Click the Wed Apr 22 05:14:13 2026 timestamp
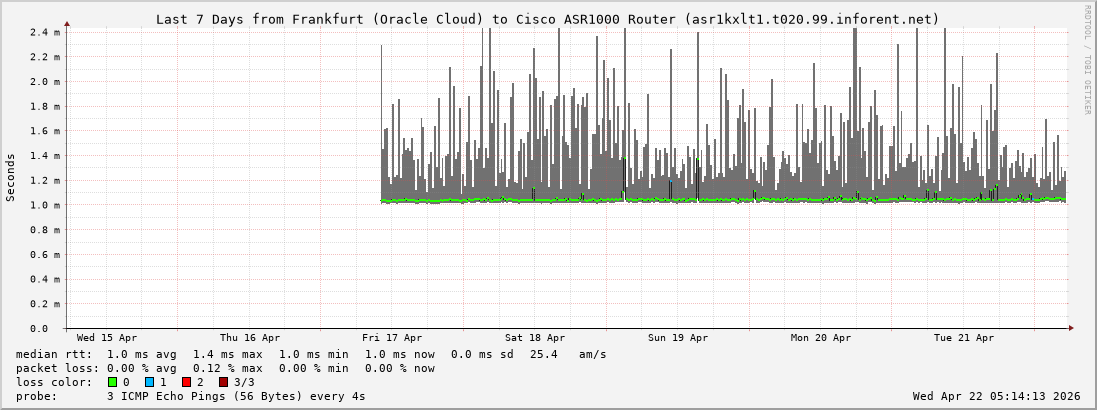Screen dimensions: 1097x410 click(x=996, y=396)
